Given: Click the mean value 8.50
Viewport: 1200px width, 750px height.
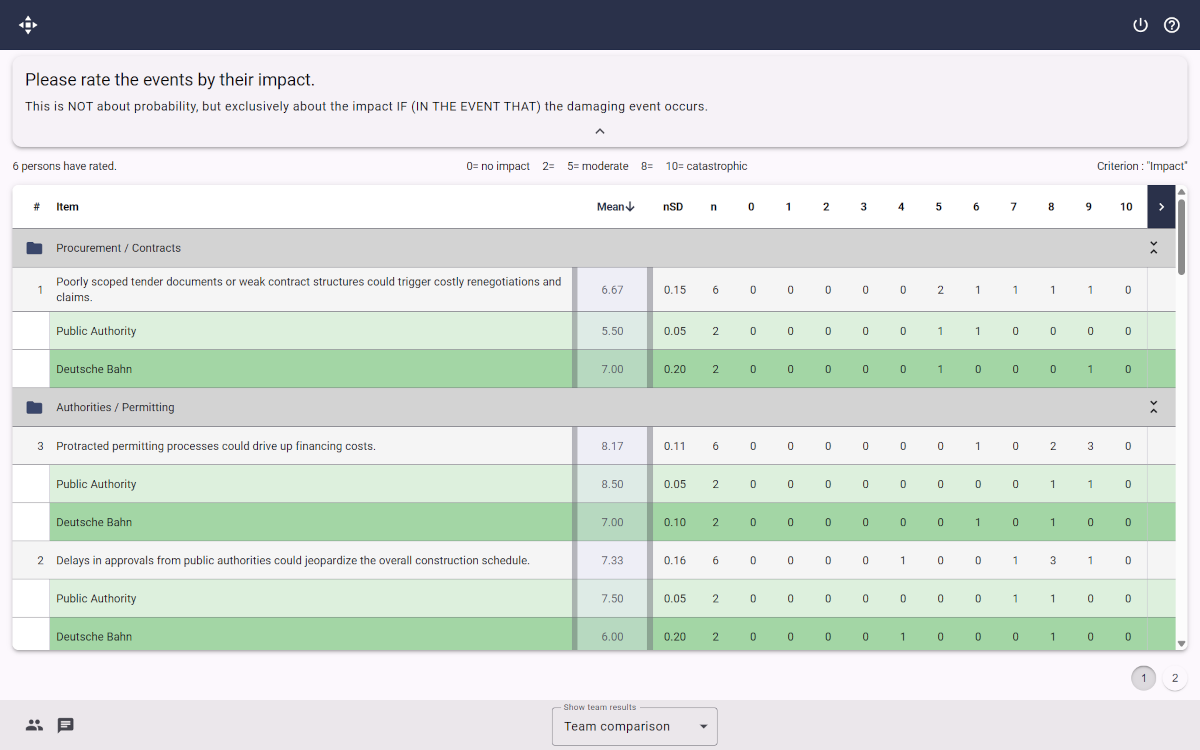Looking at the screenshot, I should click(x=612, y=484).
